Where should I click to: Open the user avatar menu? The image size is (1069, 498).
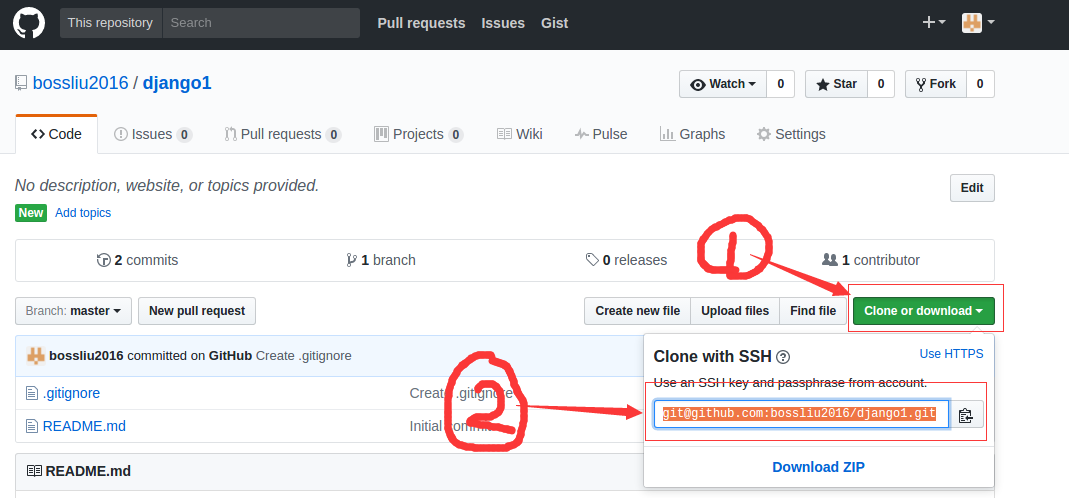point(977,22)
